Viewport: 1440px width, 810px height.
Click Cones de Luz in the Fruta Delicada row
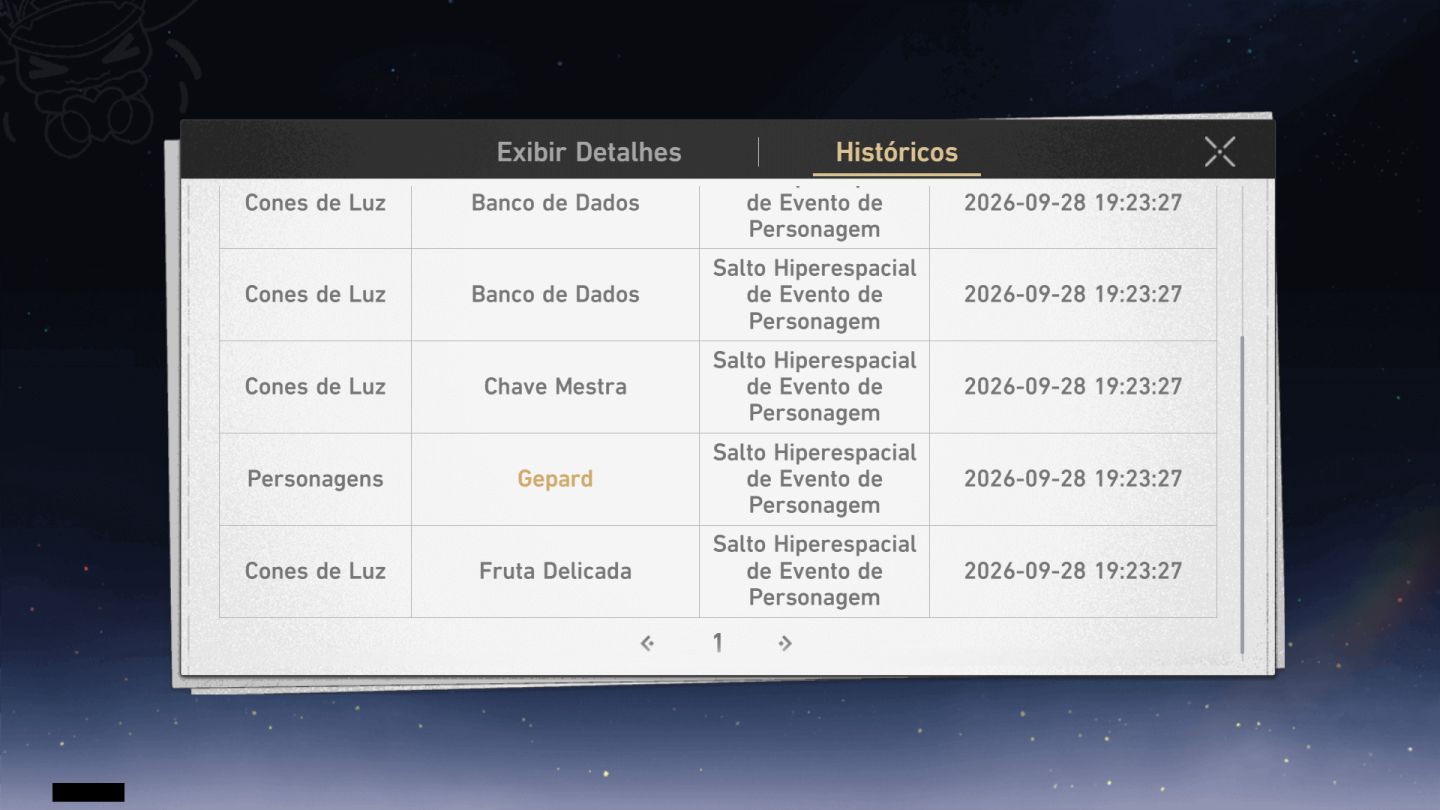[x=315, y=571]
